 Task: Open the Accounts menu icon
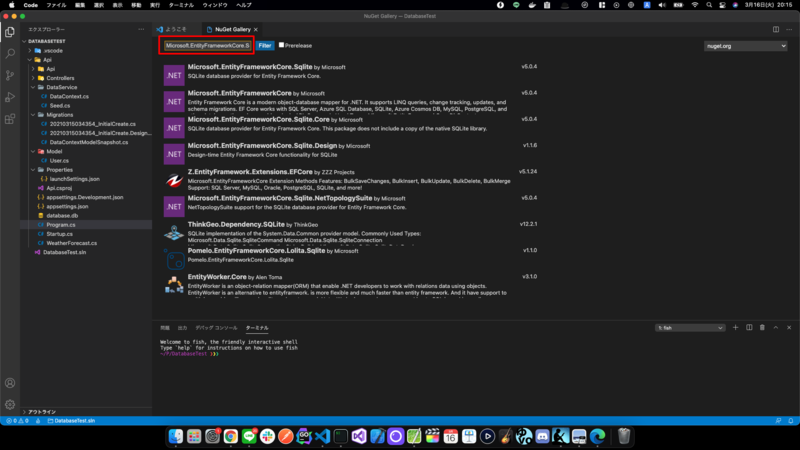tap(10, 383)
